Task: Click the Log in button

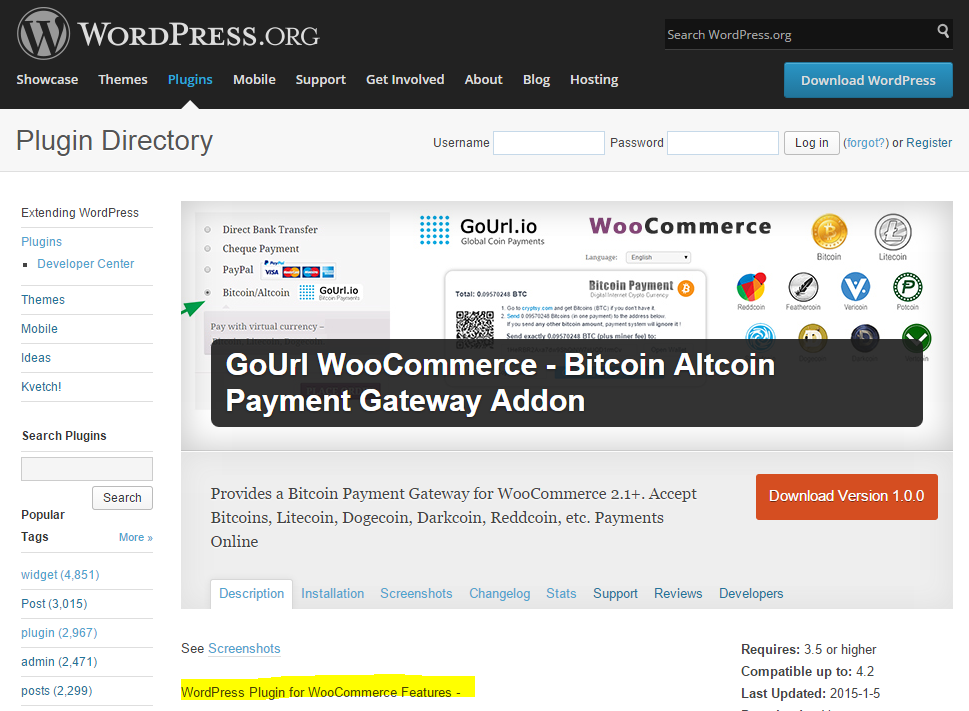Action: (x=811, y=143)
